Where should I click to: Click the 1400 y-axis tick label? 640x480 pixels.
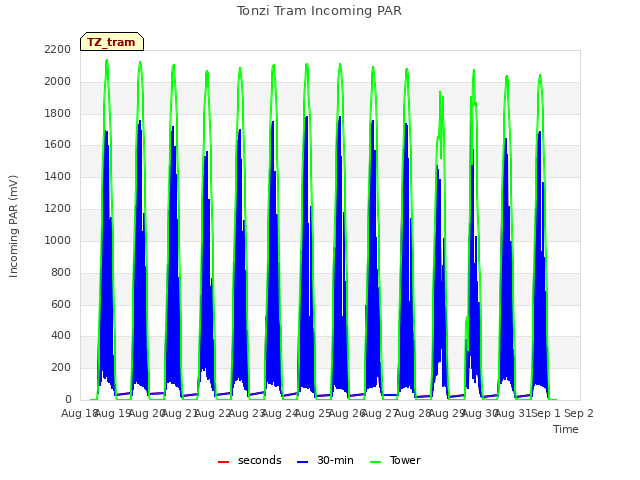[x=58, y=177]
